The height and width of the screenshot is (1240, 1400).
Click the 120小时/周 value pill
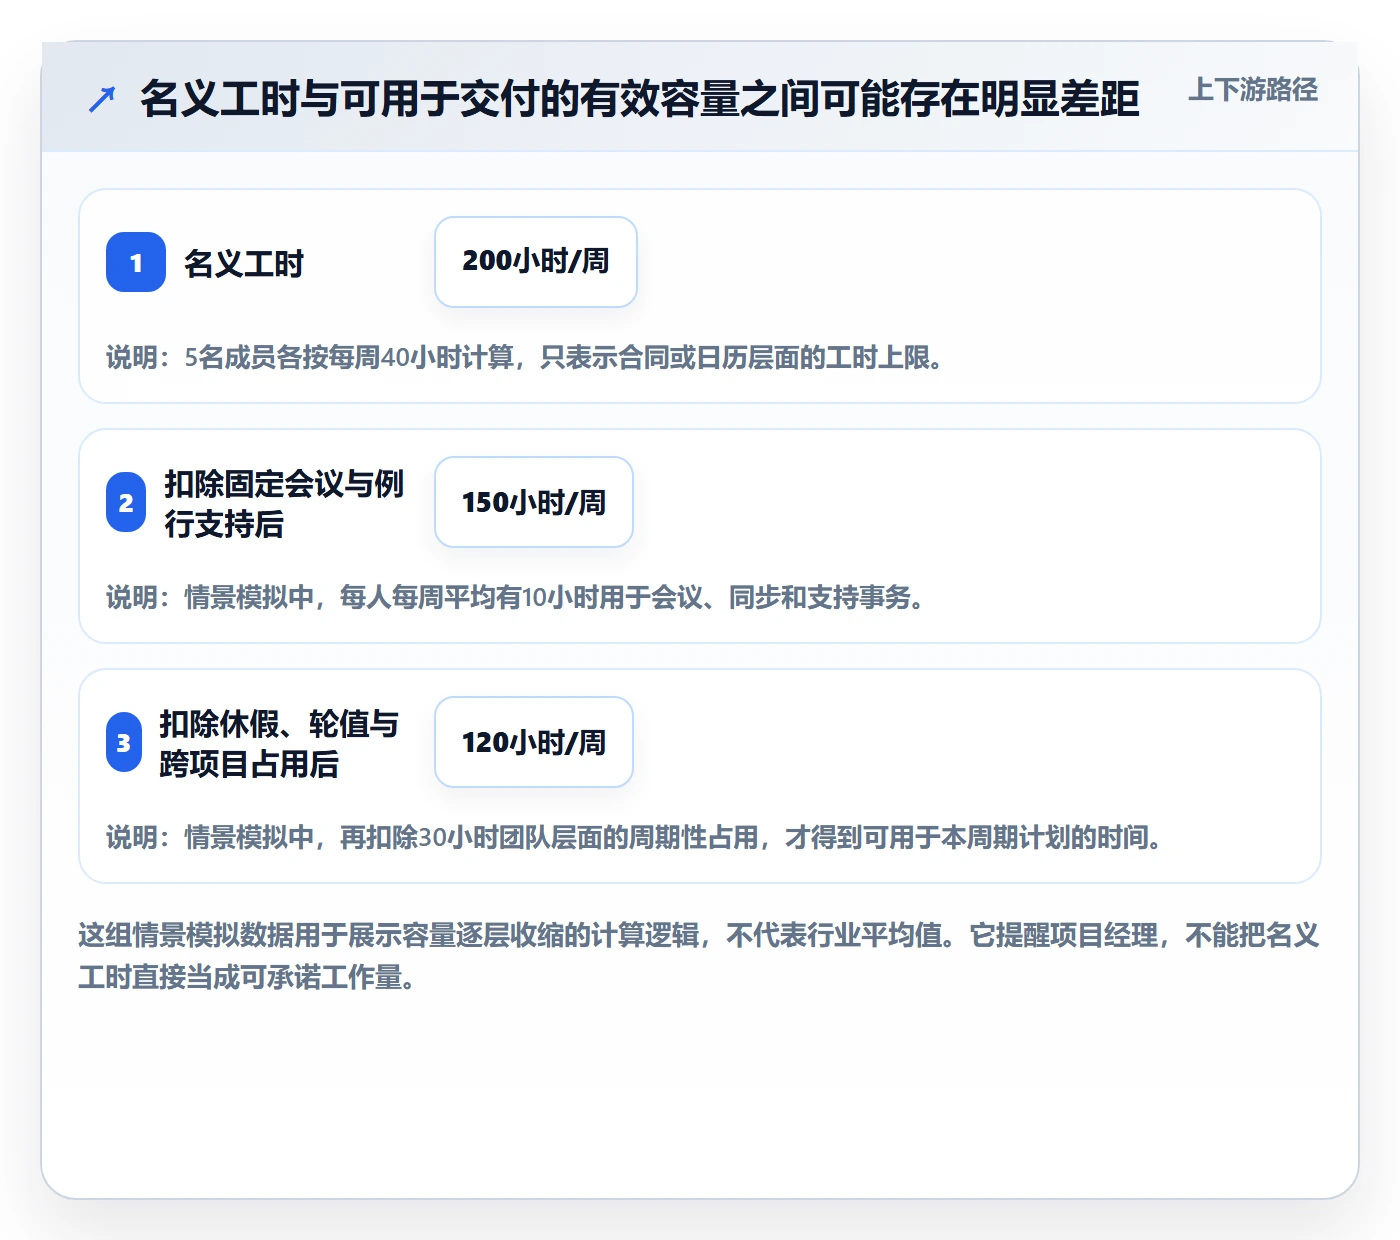coord(534,742)
